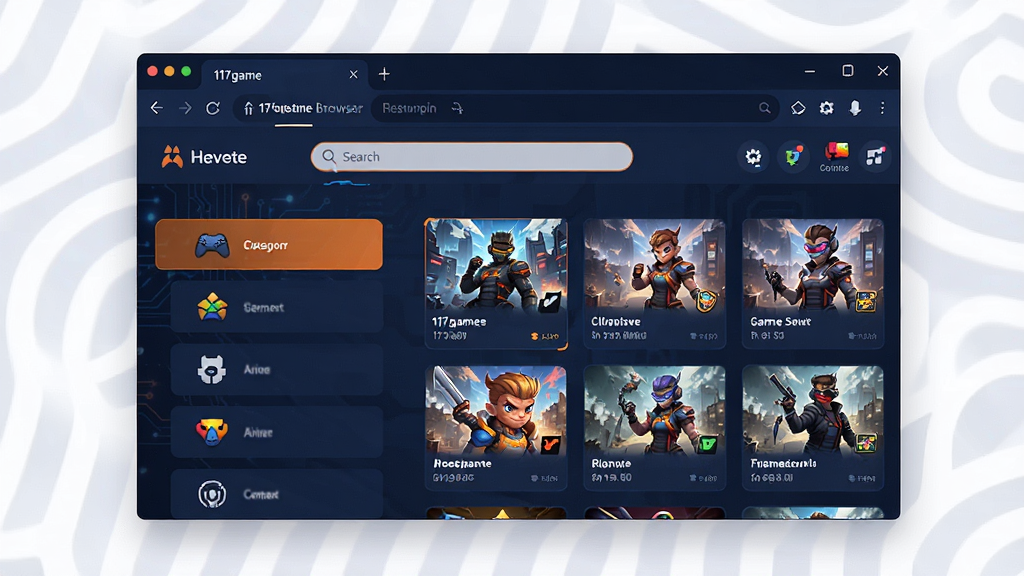
Task: Open the sidebar item with the headset icon
Action: (276, 494)
